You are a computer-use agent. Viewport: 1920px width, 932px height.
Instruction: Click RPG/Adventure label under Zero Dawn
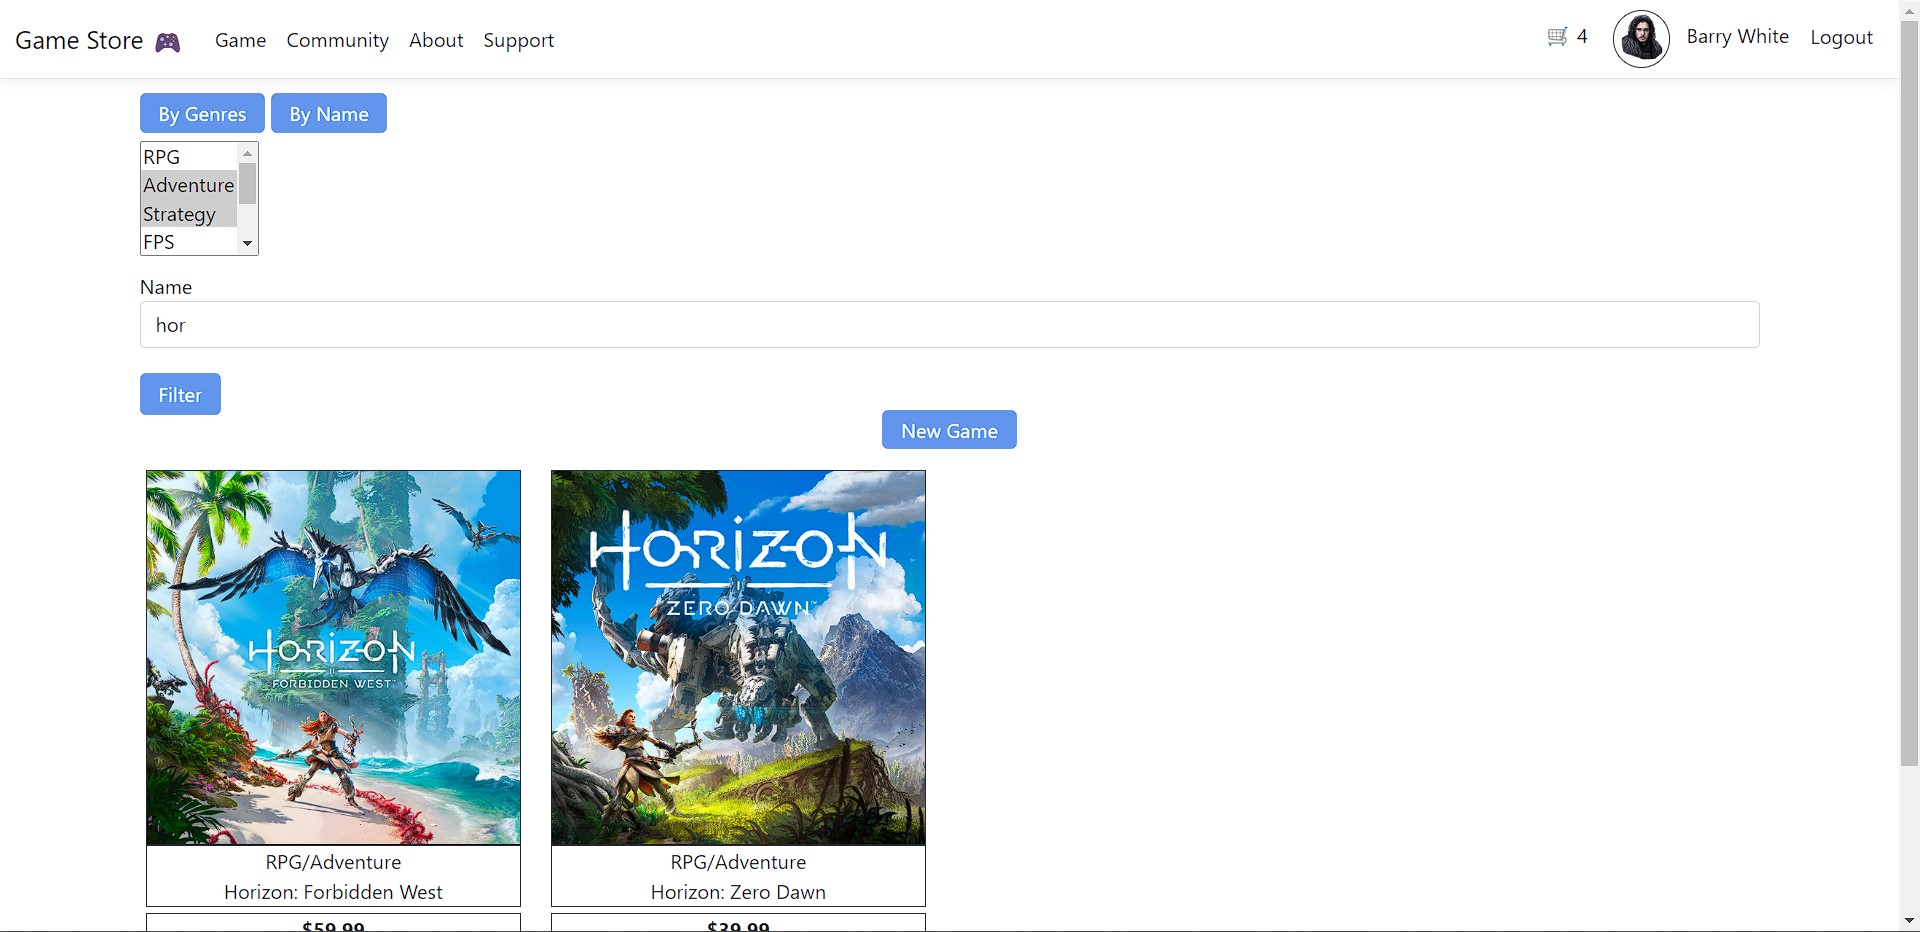pos(738,862)
